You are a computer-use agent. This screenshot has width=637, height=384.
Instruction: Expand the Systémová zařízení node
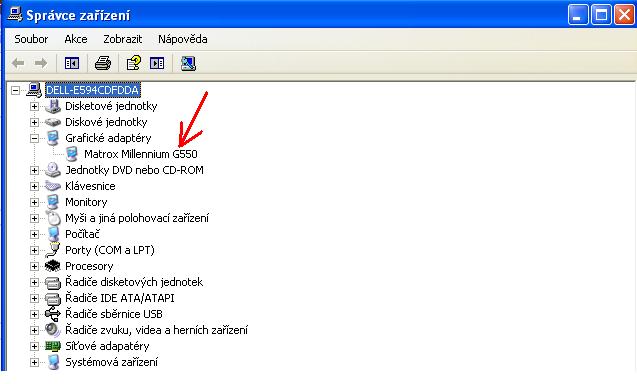(x=34, y=362)
